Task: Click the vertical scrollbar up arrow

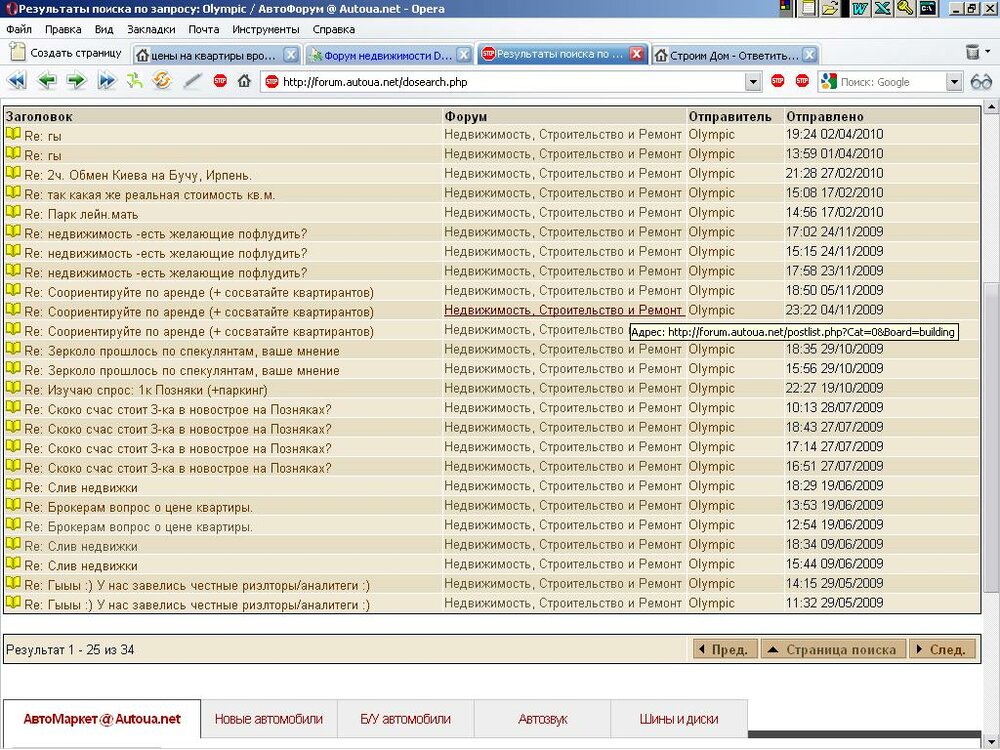Action: click(x=992, y=106)
